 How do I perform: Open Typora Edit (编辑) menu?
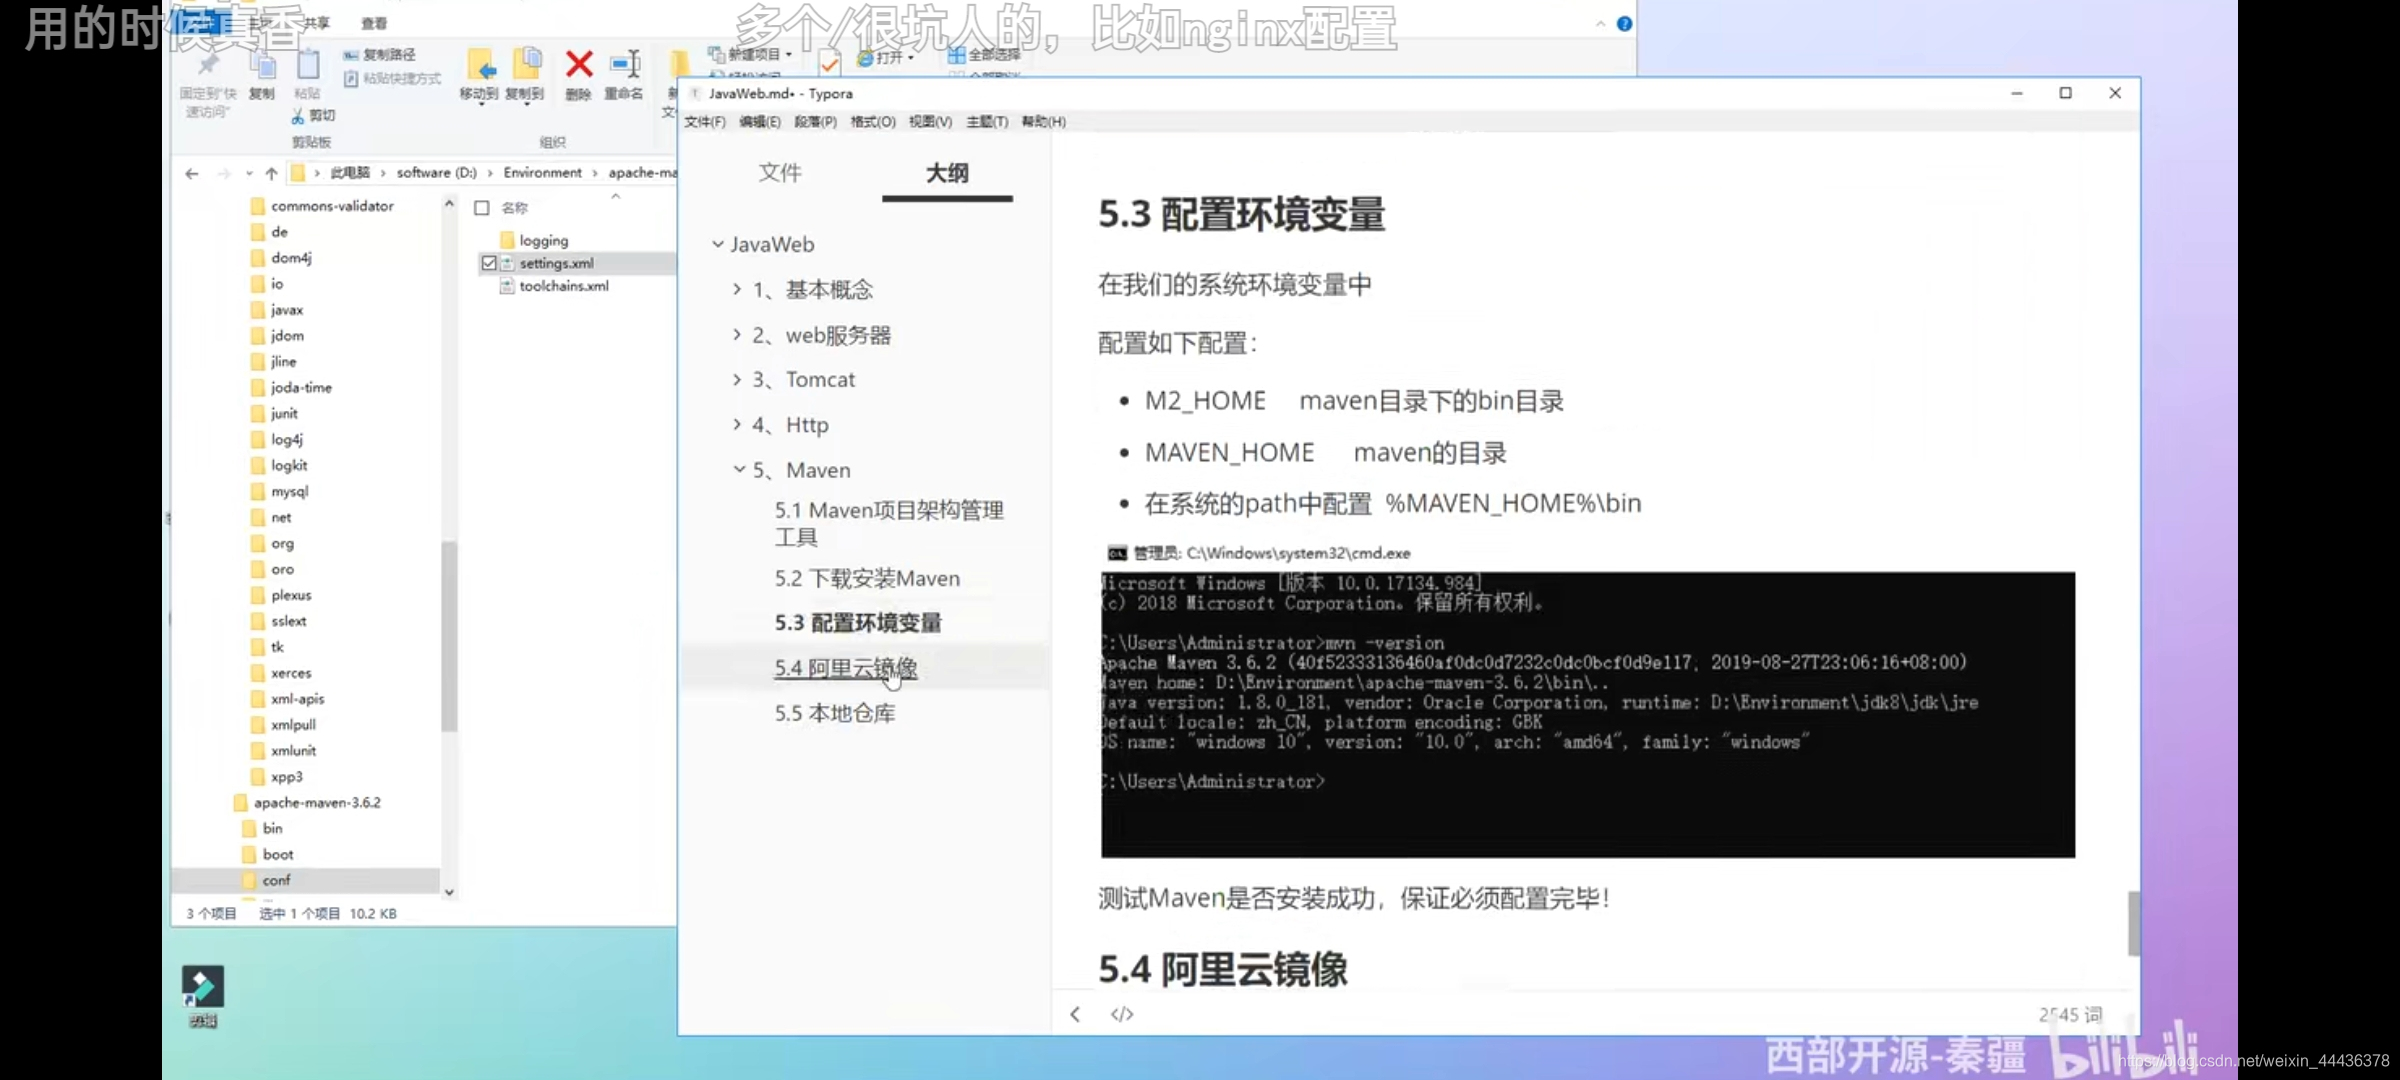[760, 122]
